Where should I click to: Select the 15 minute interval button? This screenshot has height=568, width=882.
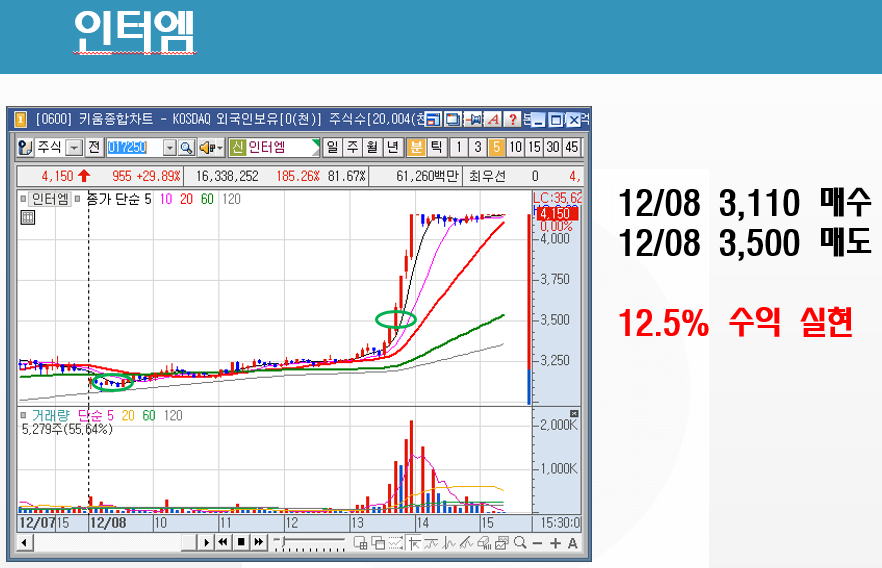click(x=534, y=147)
